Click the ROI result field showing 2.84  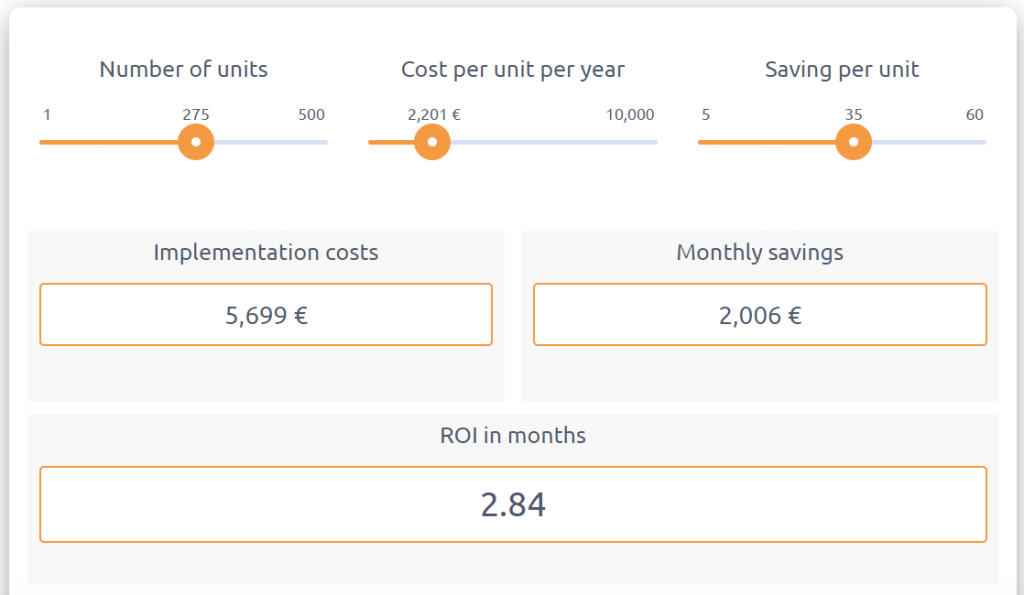pos(512,504)
